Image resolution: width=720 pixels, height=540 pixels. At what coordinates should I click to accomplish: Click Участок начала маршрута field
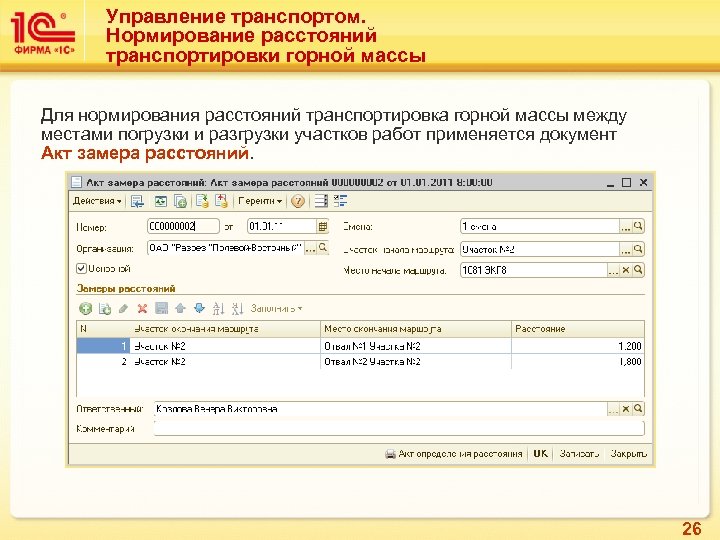540,249
